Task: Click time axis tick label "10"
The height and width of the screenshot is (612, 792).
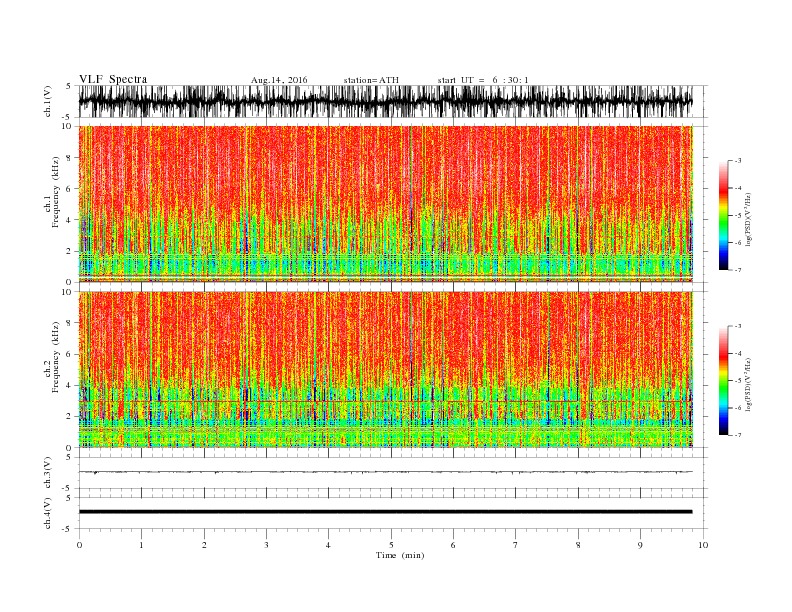Action: coord(703,545)
